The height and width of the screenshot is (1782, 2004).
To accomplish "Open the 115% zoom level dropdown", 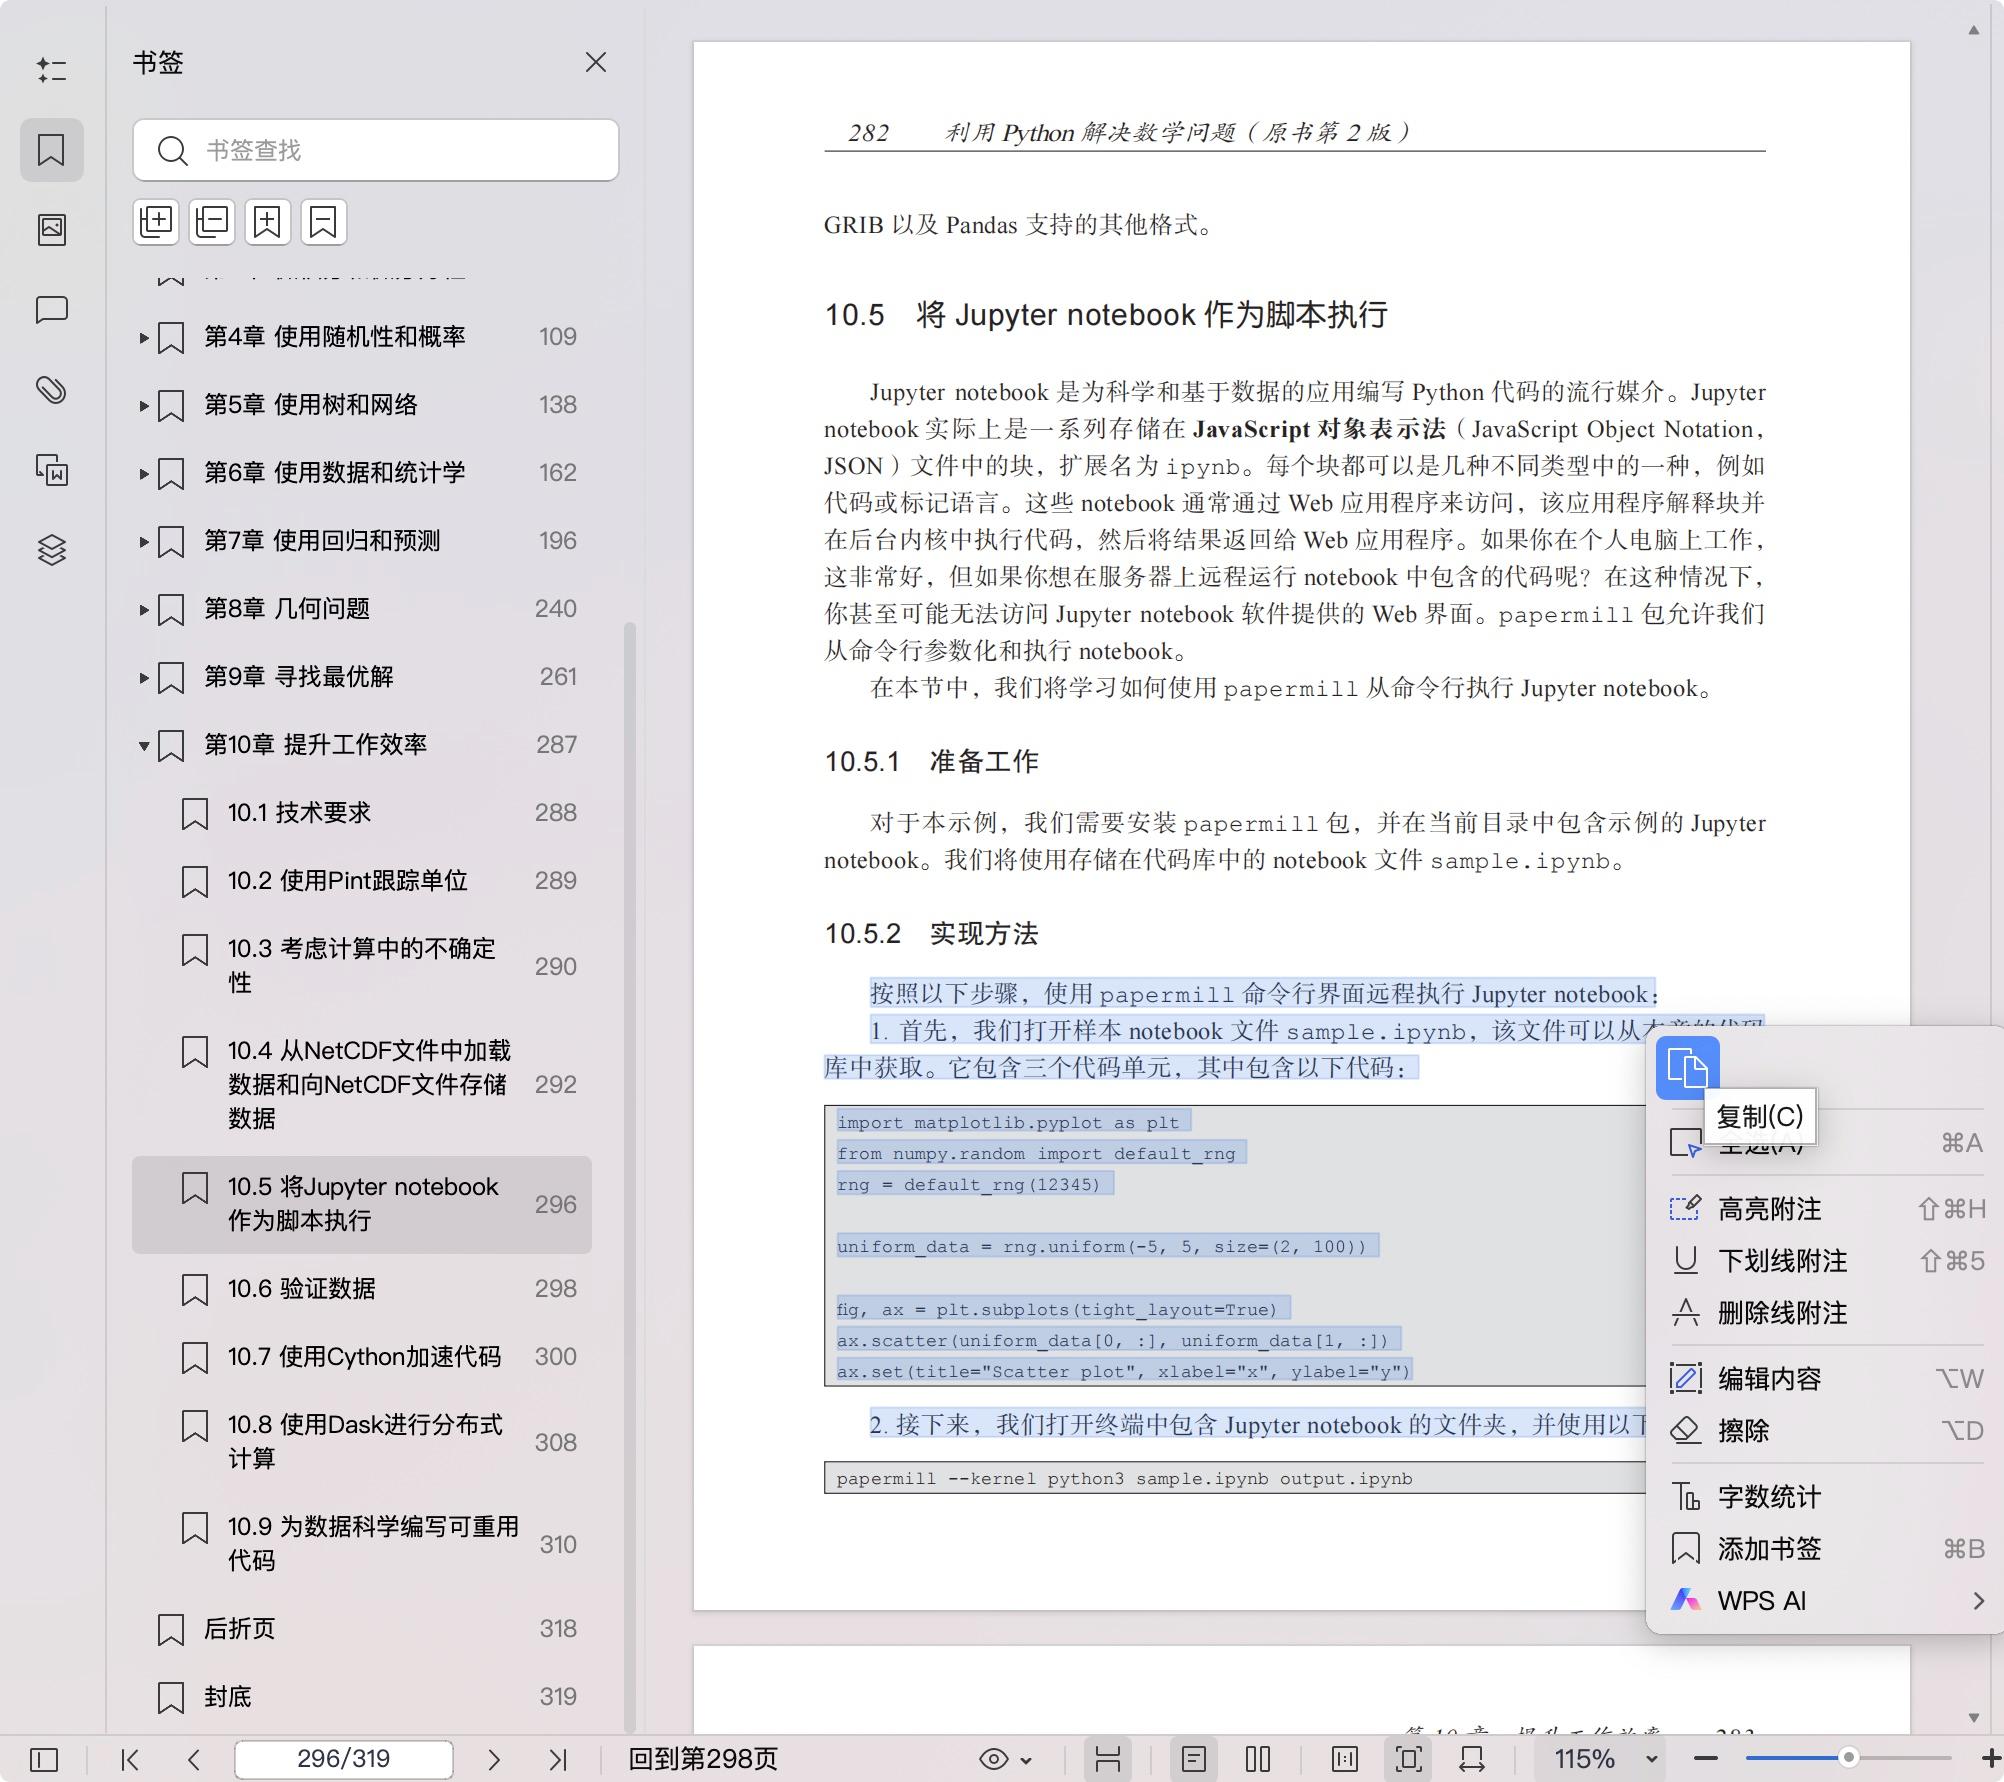I will 1600,1758.
